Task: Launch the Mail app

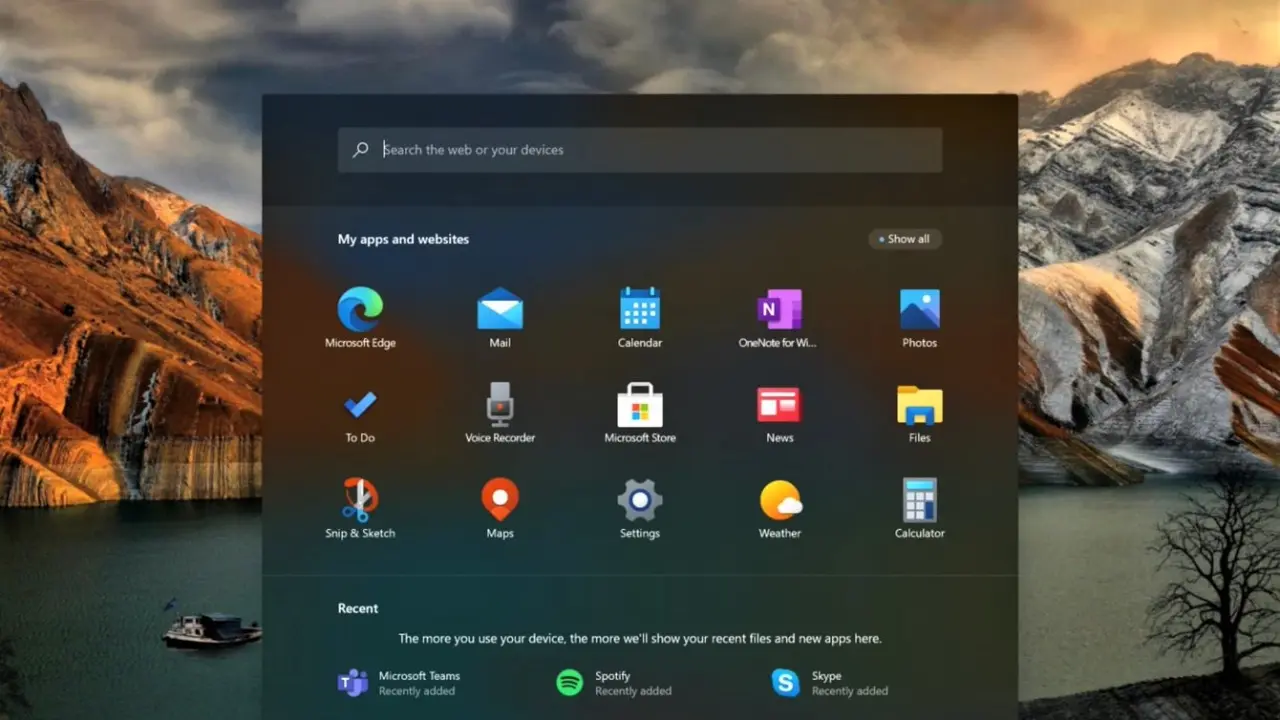Action: 500,310
